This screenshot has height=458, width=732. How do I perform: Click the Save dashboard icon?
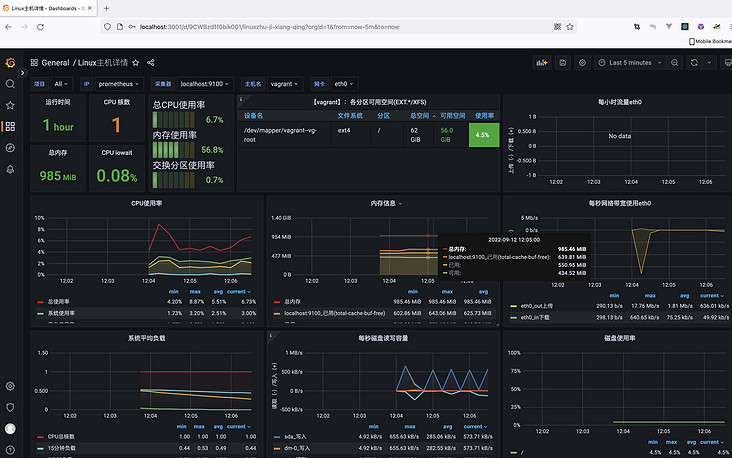click(x=563, y=62)
